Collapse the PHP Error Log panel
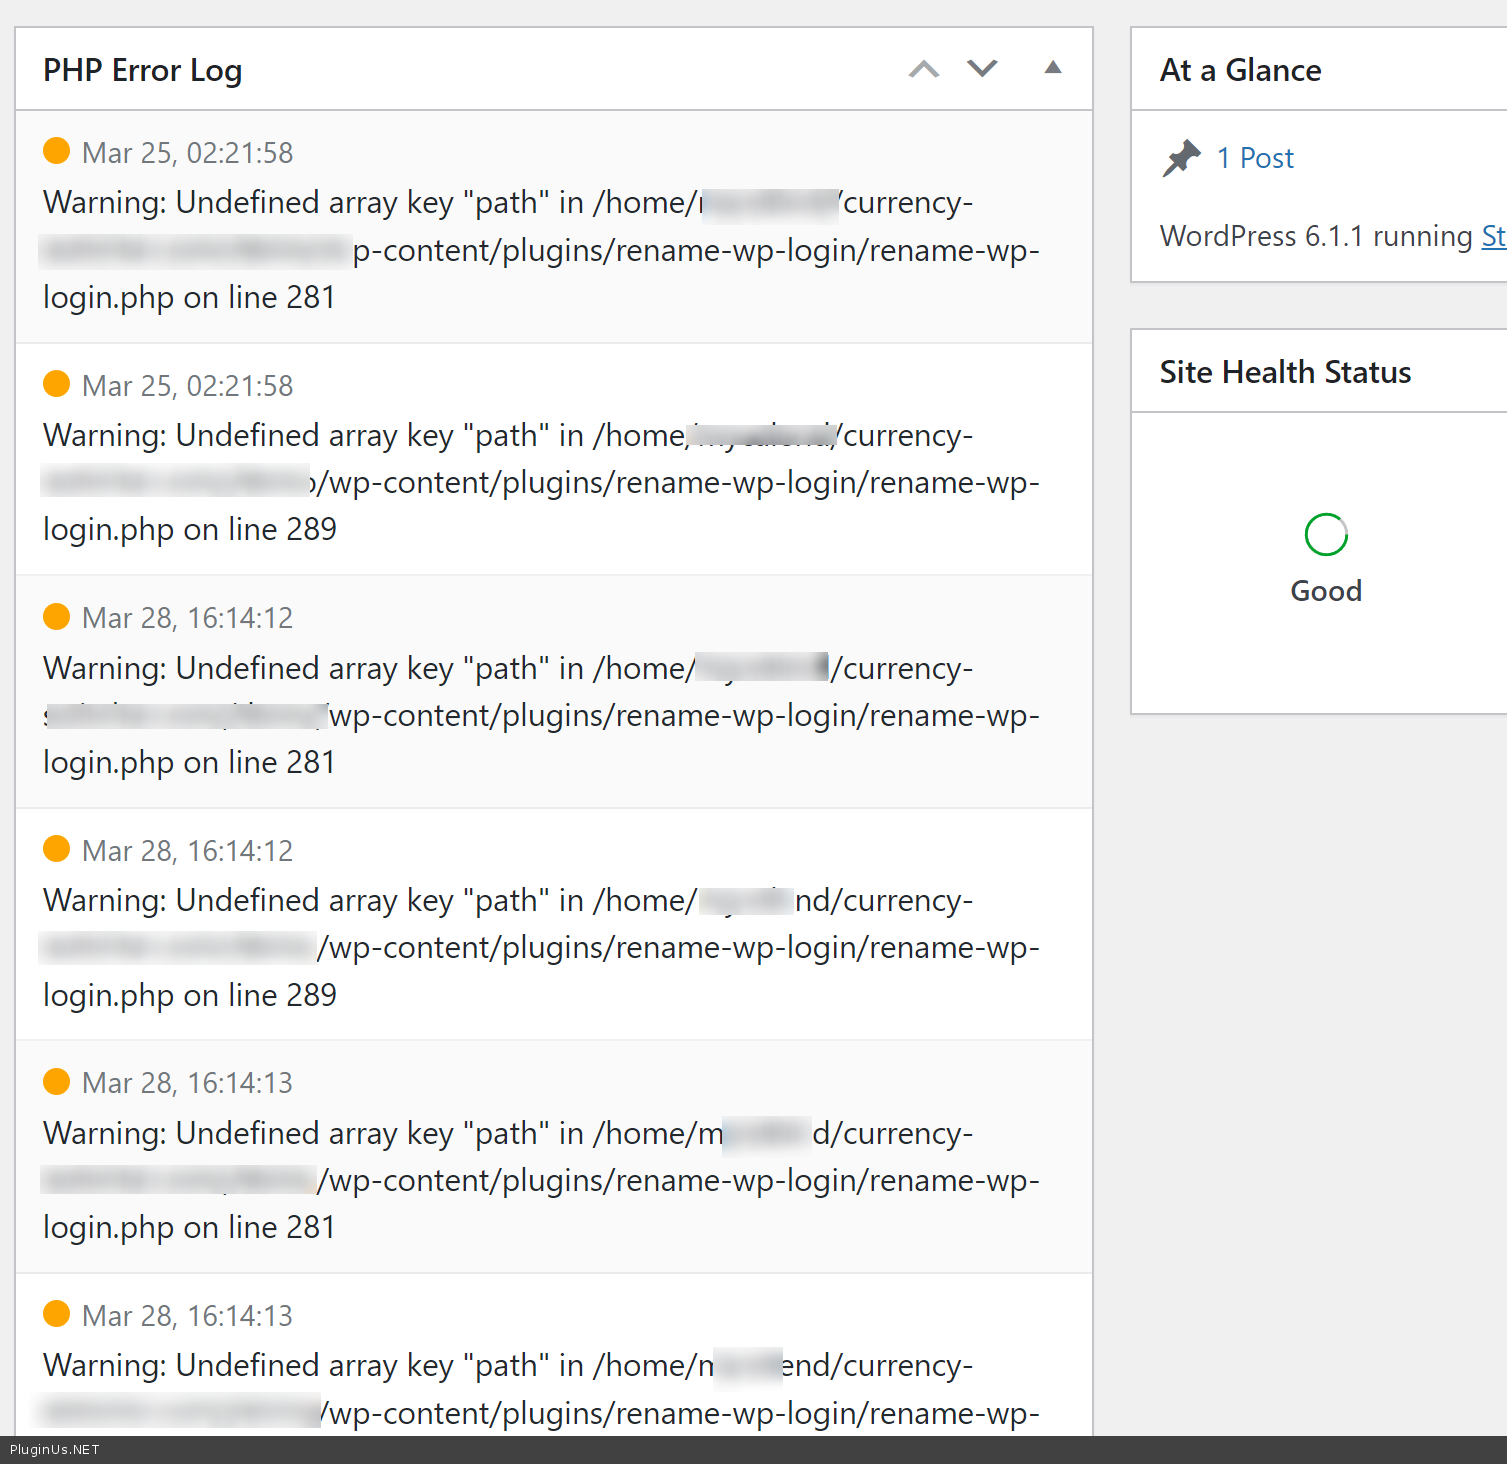This screenshot has width=1507, height=1464. [1052, 68]
